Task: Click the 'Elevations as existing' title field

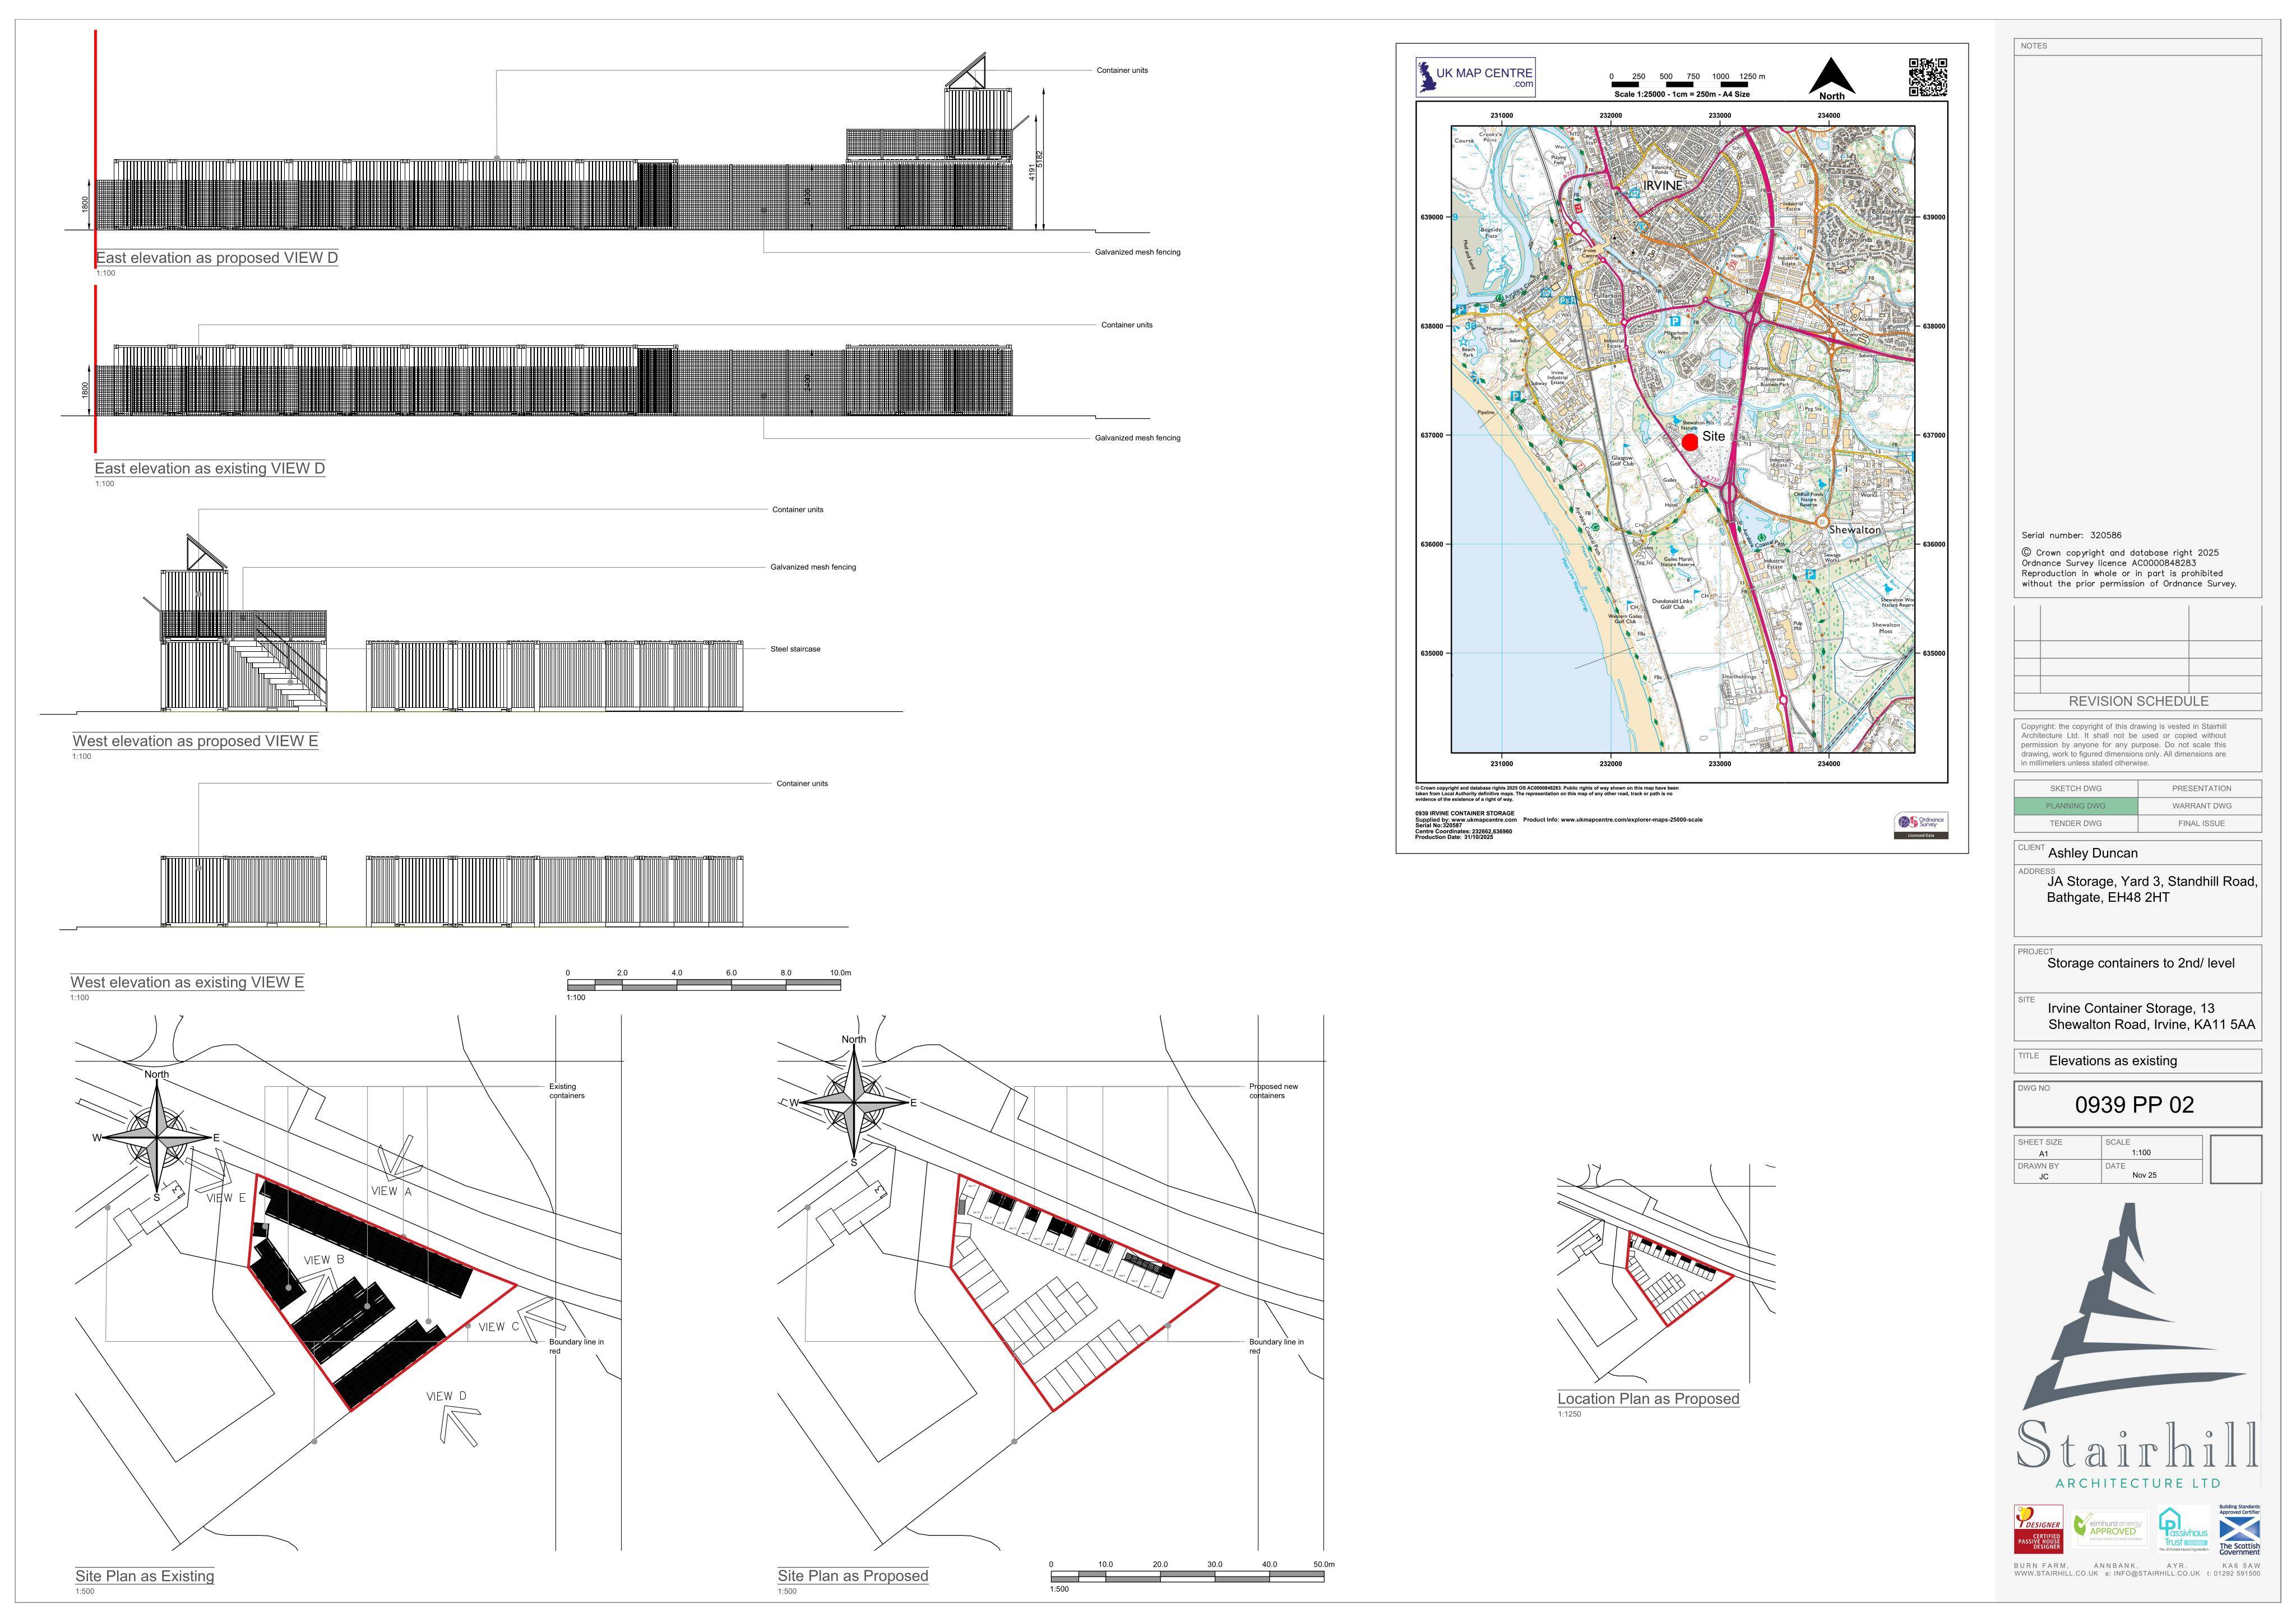Action: click(x=2137, y=1061)
